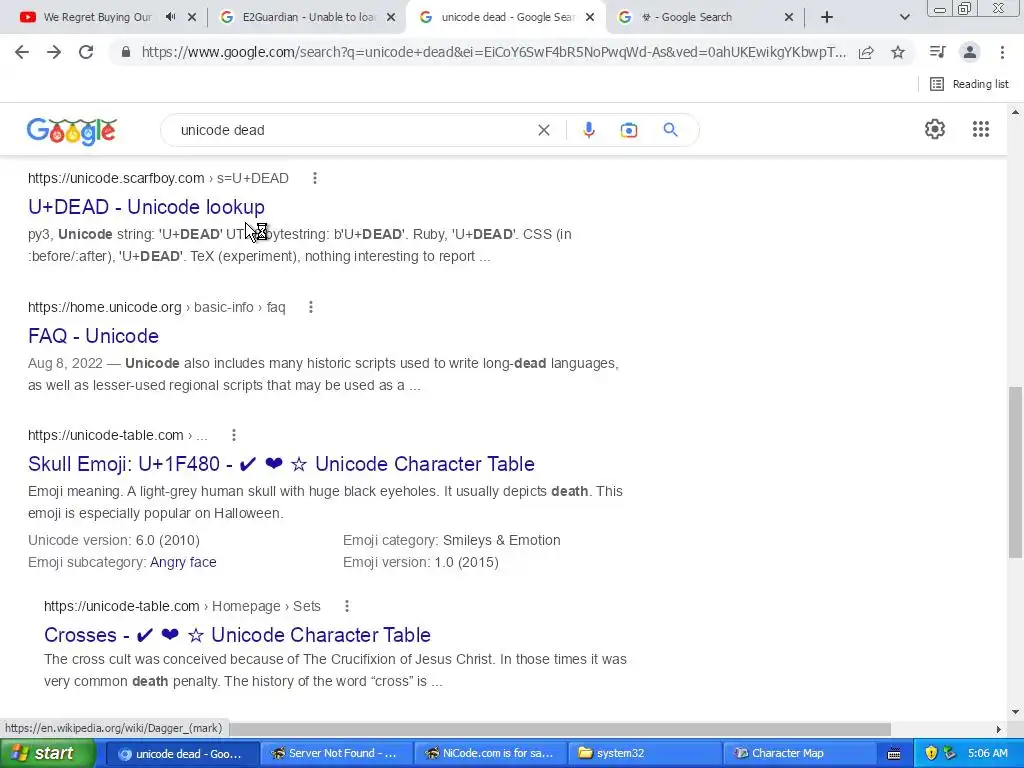Switch to NiCode.com taskbar window
The width and height of the screenshot is (1024, 768).
(490, 753)
